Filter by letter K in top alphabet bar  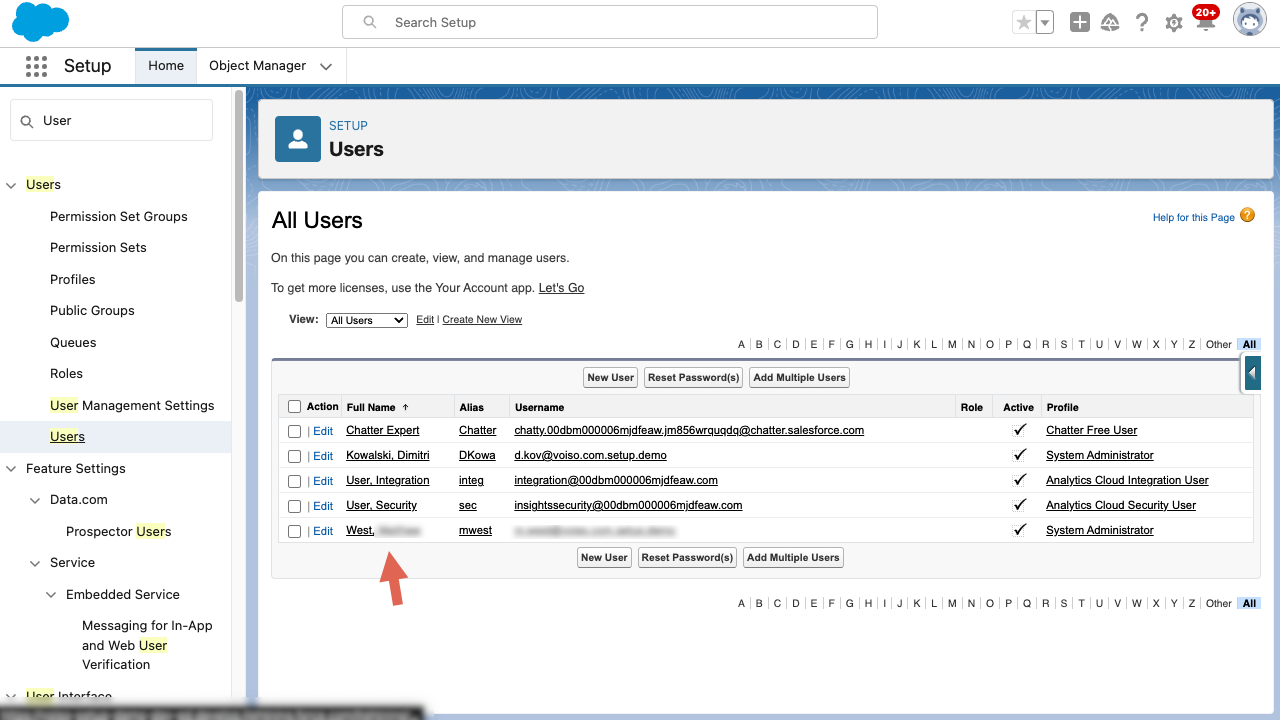(x=917, y=345)
